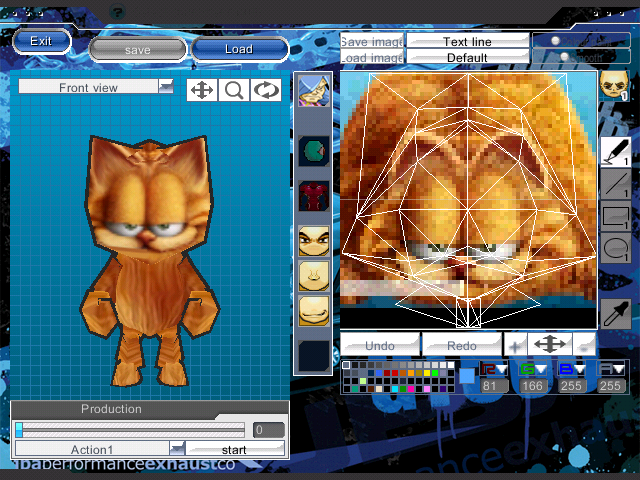Viewport: 640px width, 480px height.
Task: Click the Default button
Action: coord(468,57)
